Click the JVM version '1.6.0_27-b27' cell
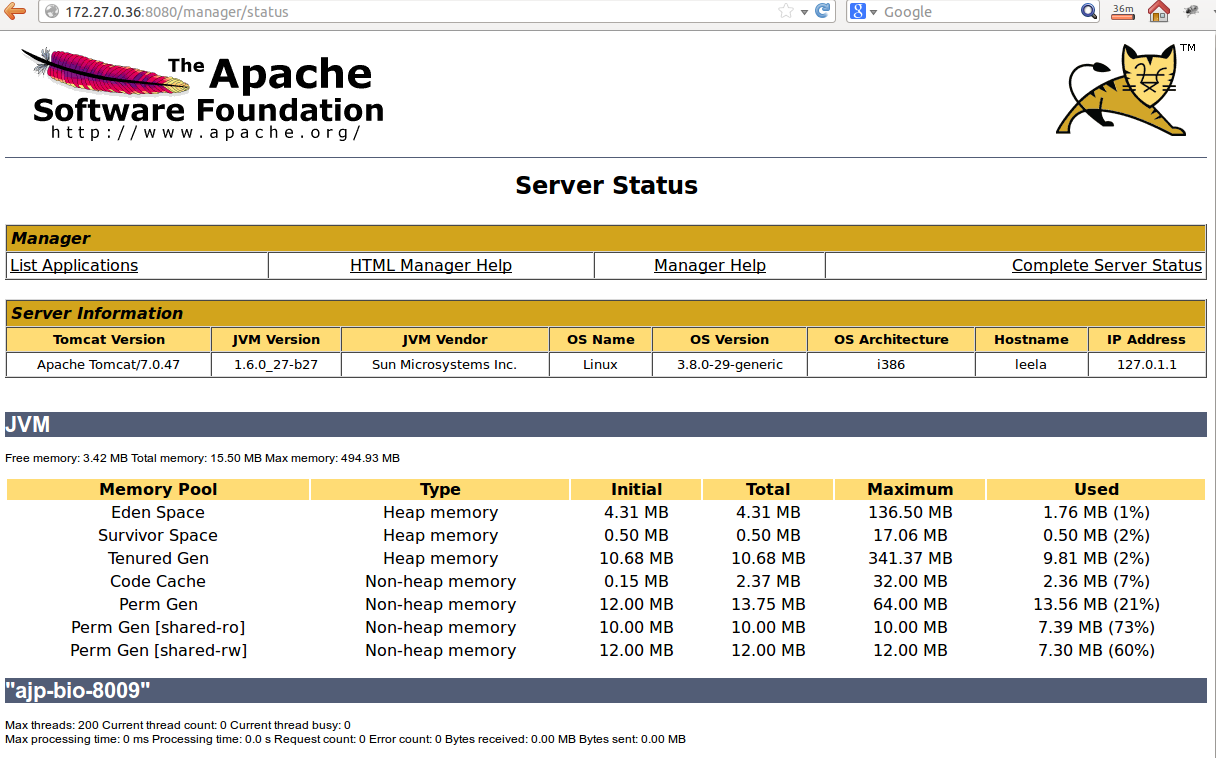 pos(276,364)
